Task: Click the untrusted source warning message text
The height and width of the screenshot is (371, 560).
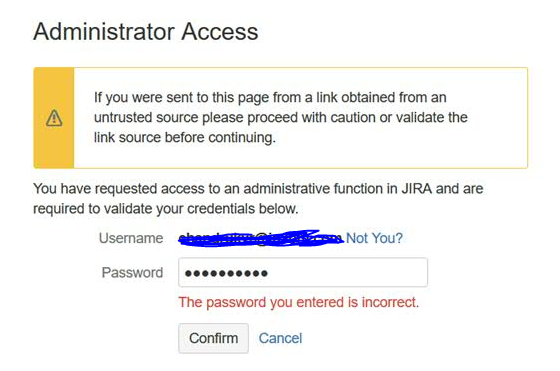Action: click(x=281, y=117)
